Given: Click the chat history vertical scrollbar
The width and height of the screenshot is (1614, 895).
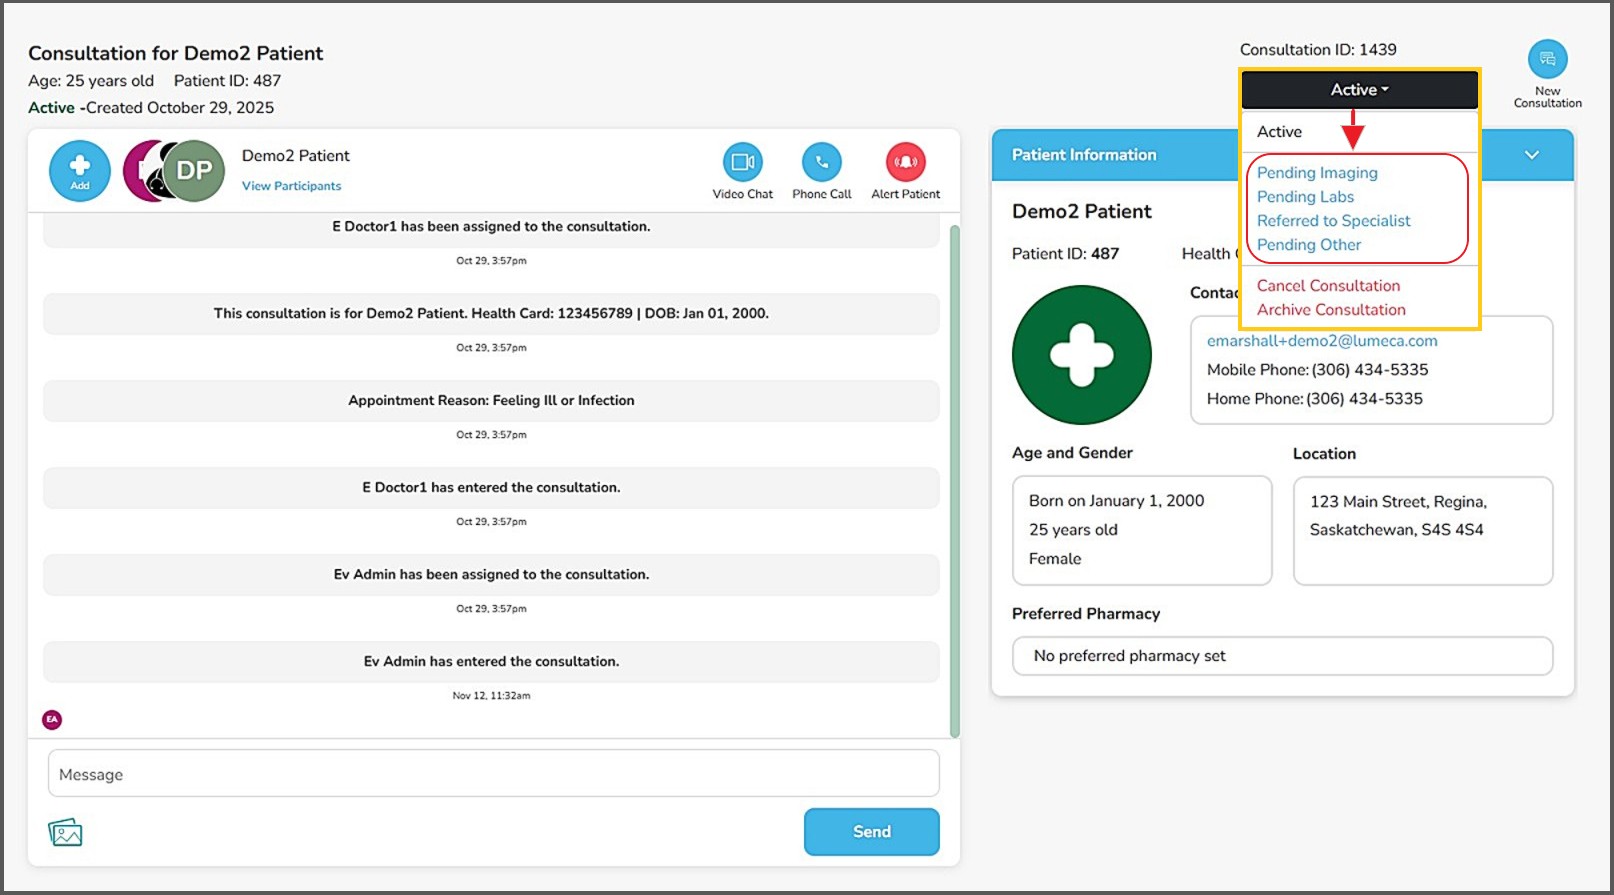Looking at the screenshot, I should (x=954, y=480).
